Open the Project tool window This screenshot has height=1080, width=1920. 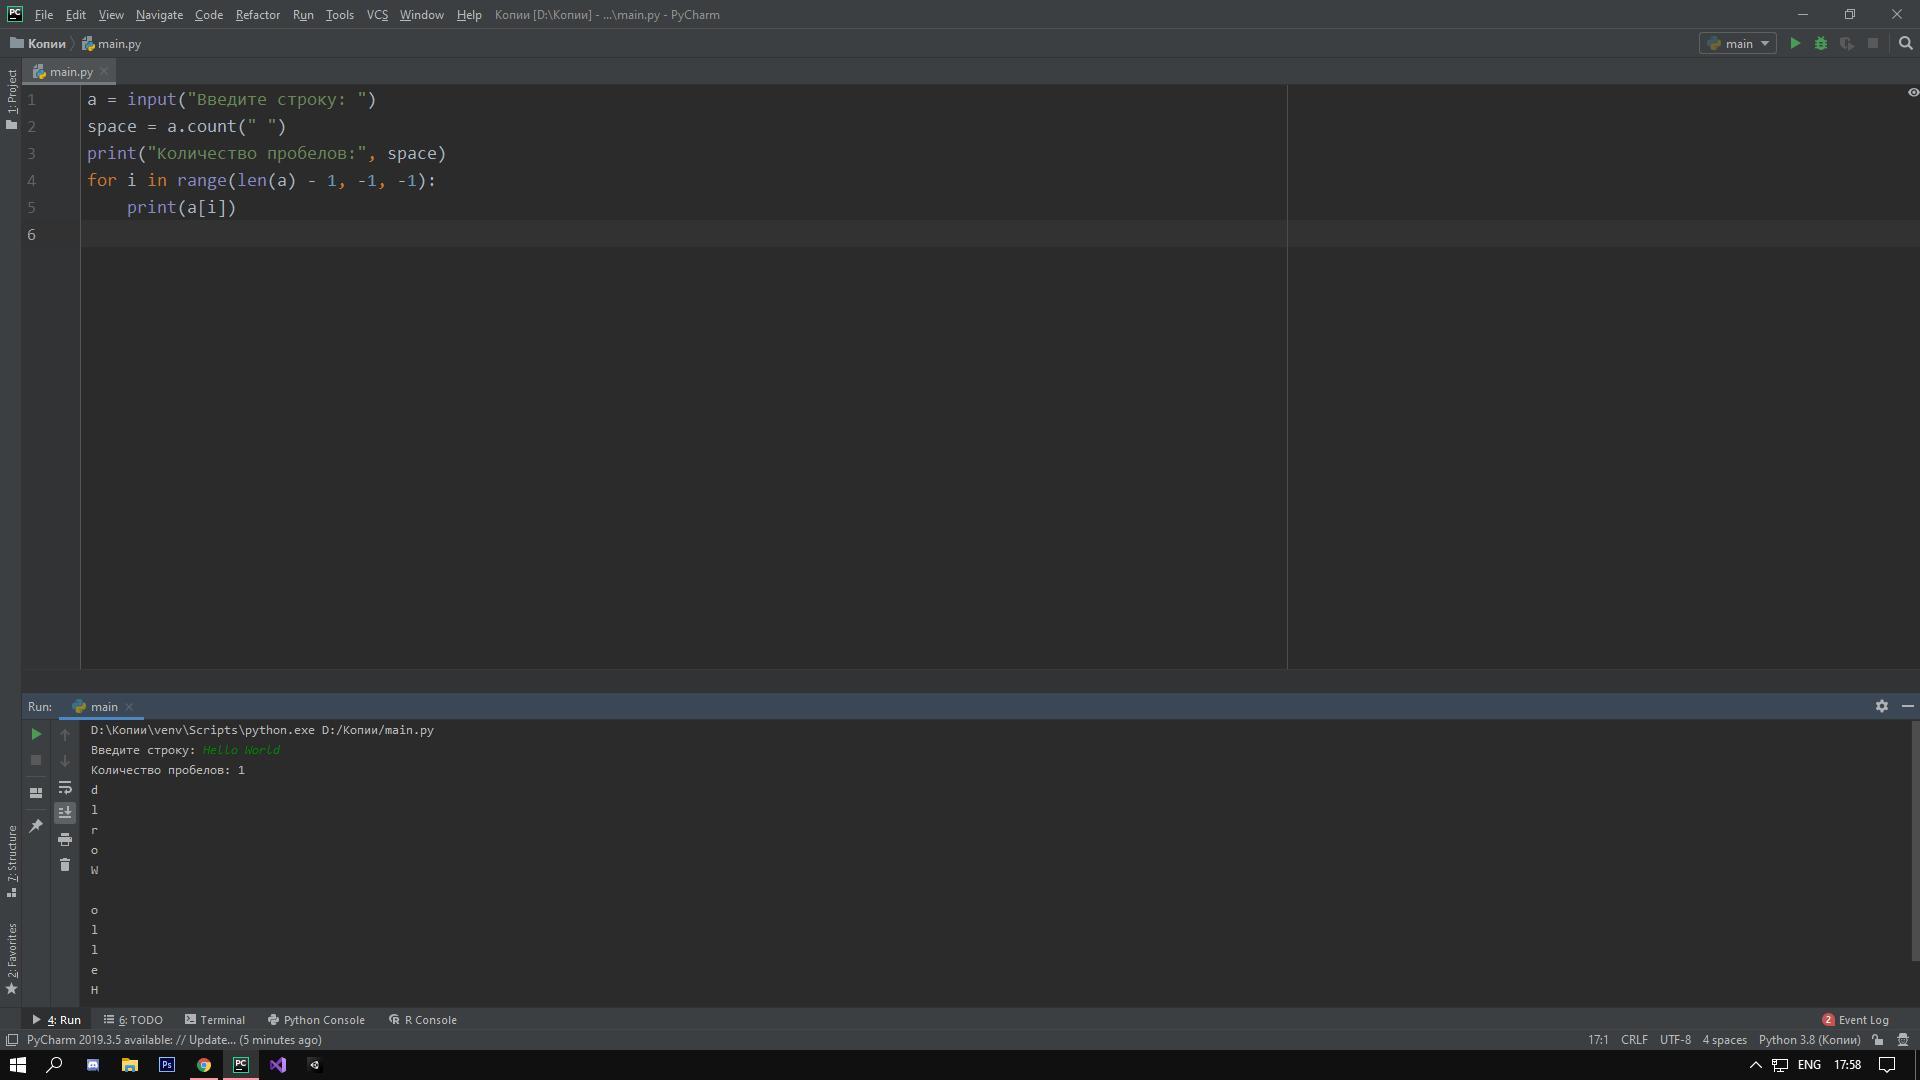click(x=11, y=100)
